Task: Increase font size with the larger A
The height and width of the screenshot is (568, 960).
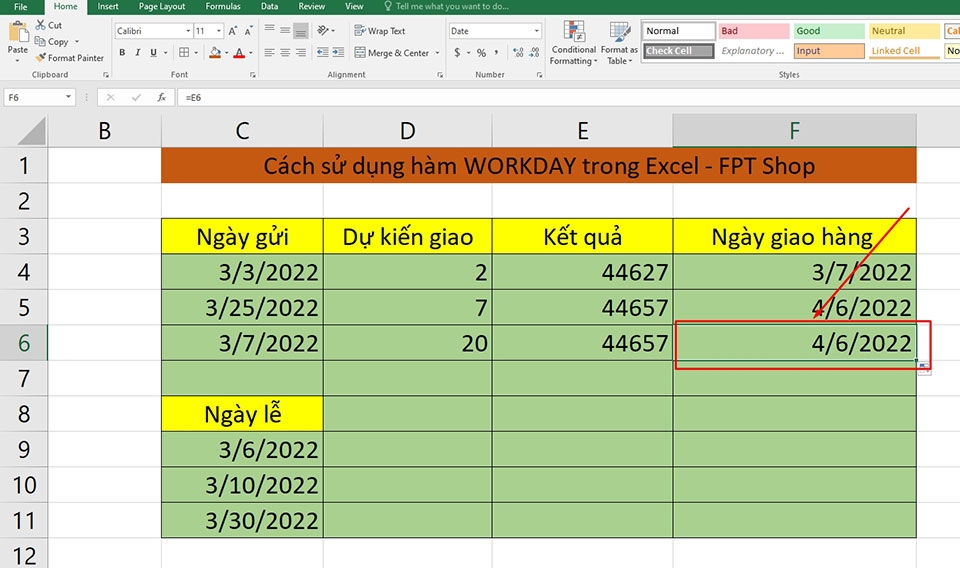Action: pos(233,31)
